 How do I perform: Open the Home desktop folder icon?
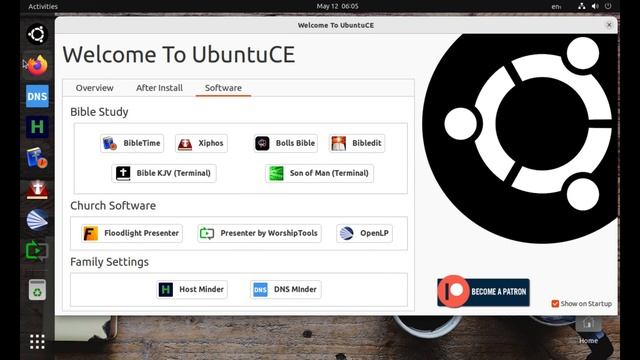588,330
